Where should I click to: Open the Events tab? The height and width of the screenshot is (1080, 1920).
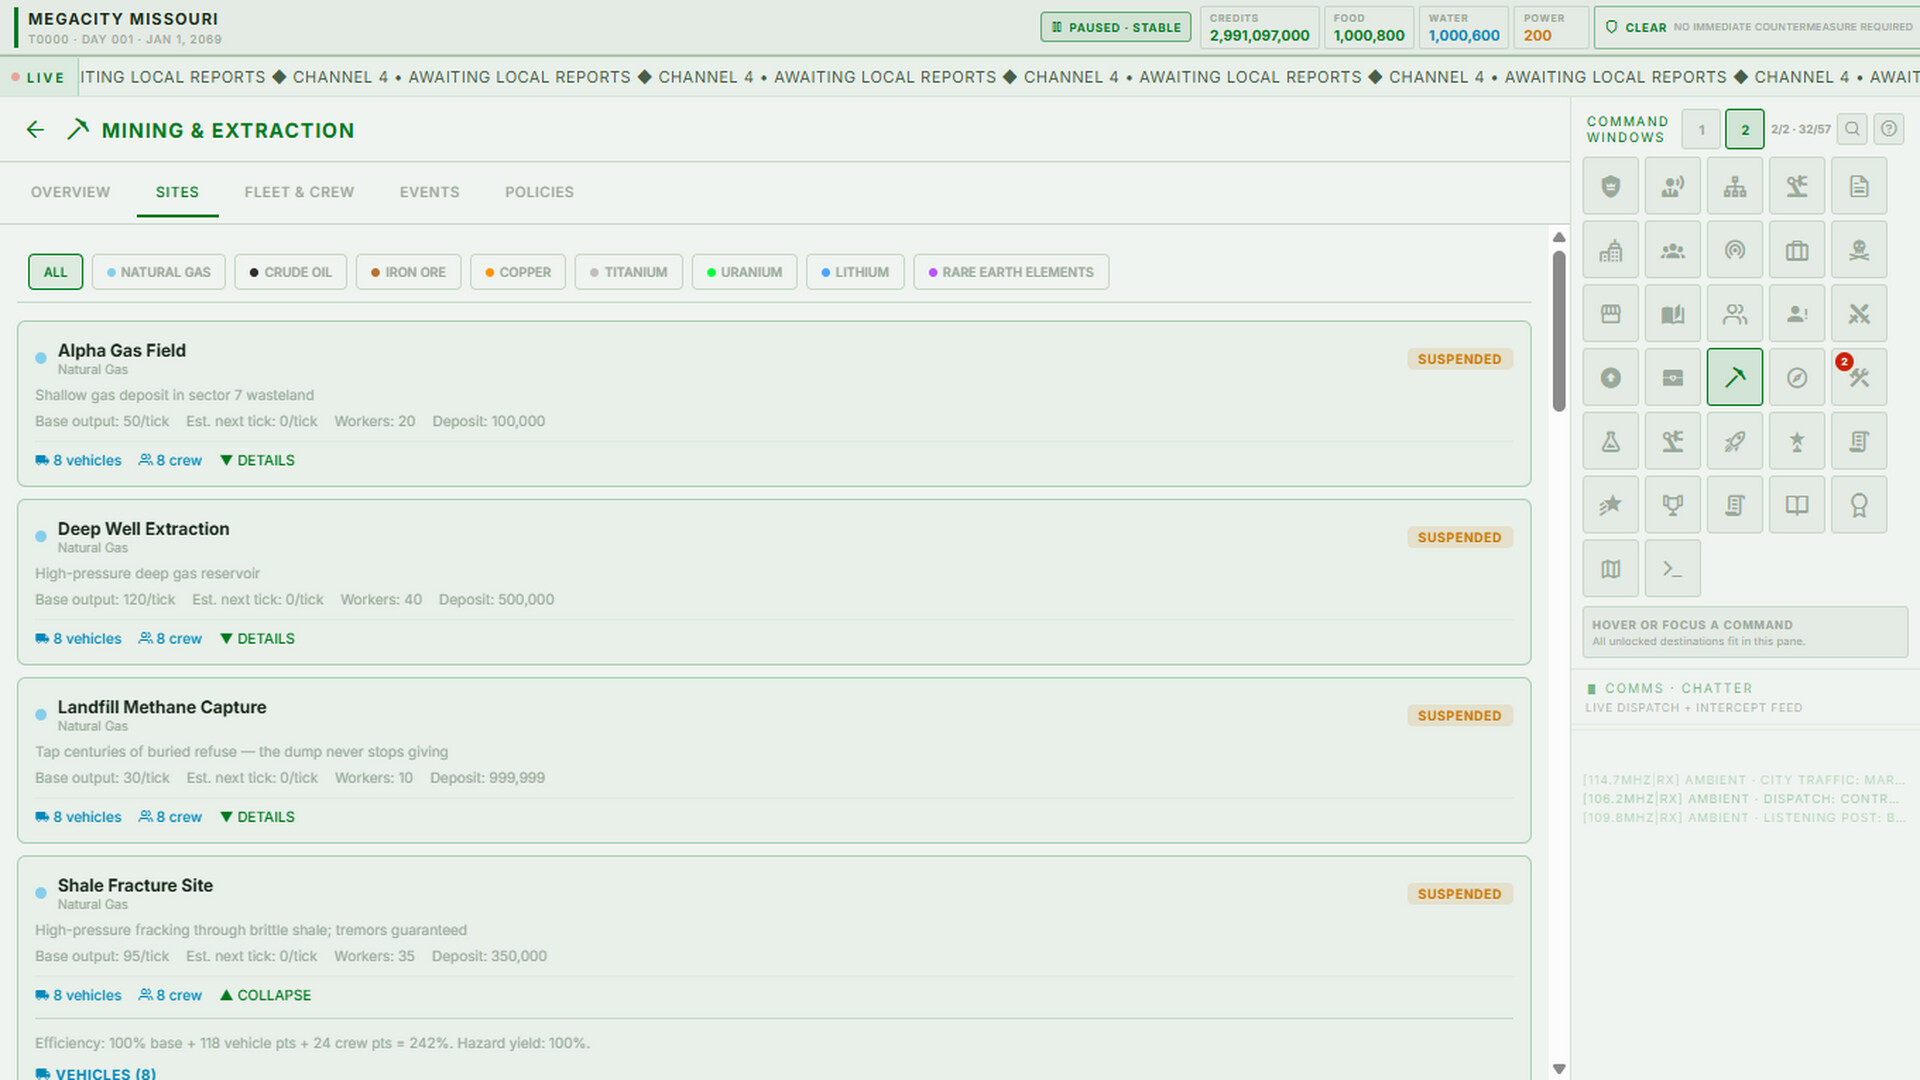[x=430, y=192]
